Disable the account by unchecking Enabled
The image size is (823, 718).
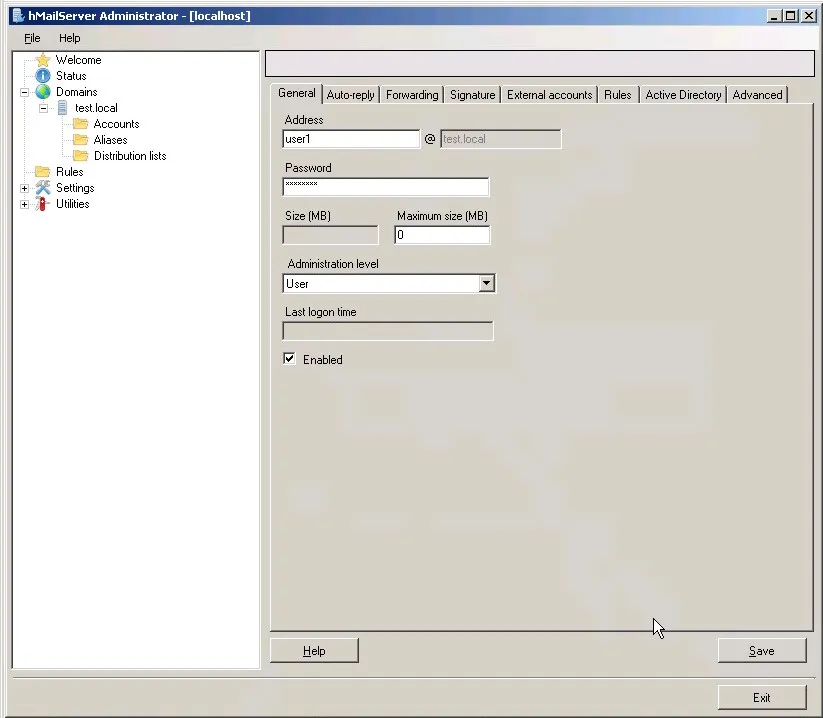click(289, 359)
